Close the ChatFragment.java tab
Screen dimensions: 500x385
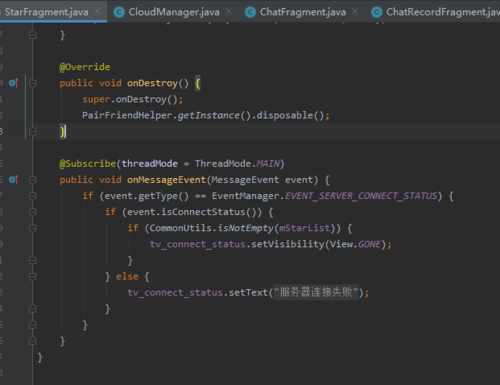tap(355, 12)
